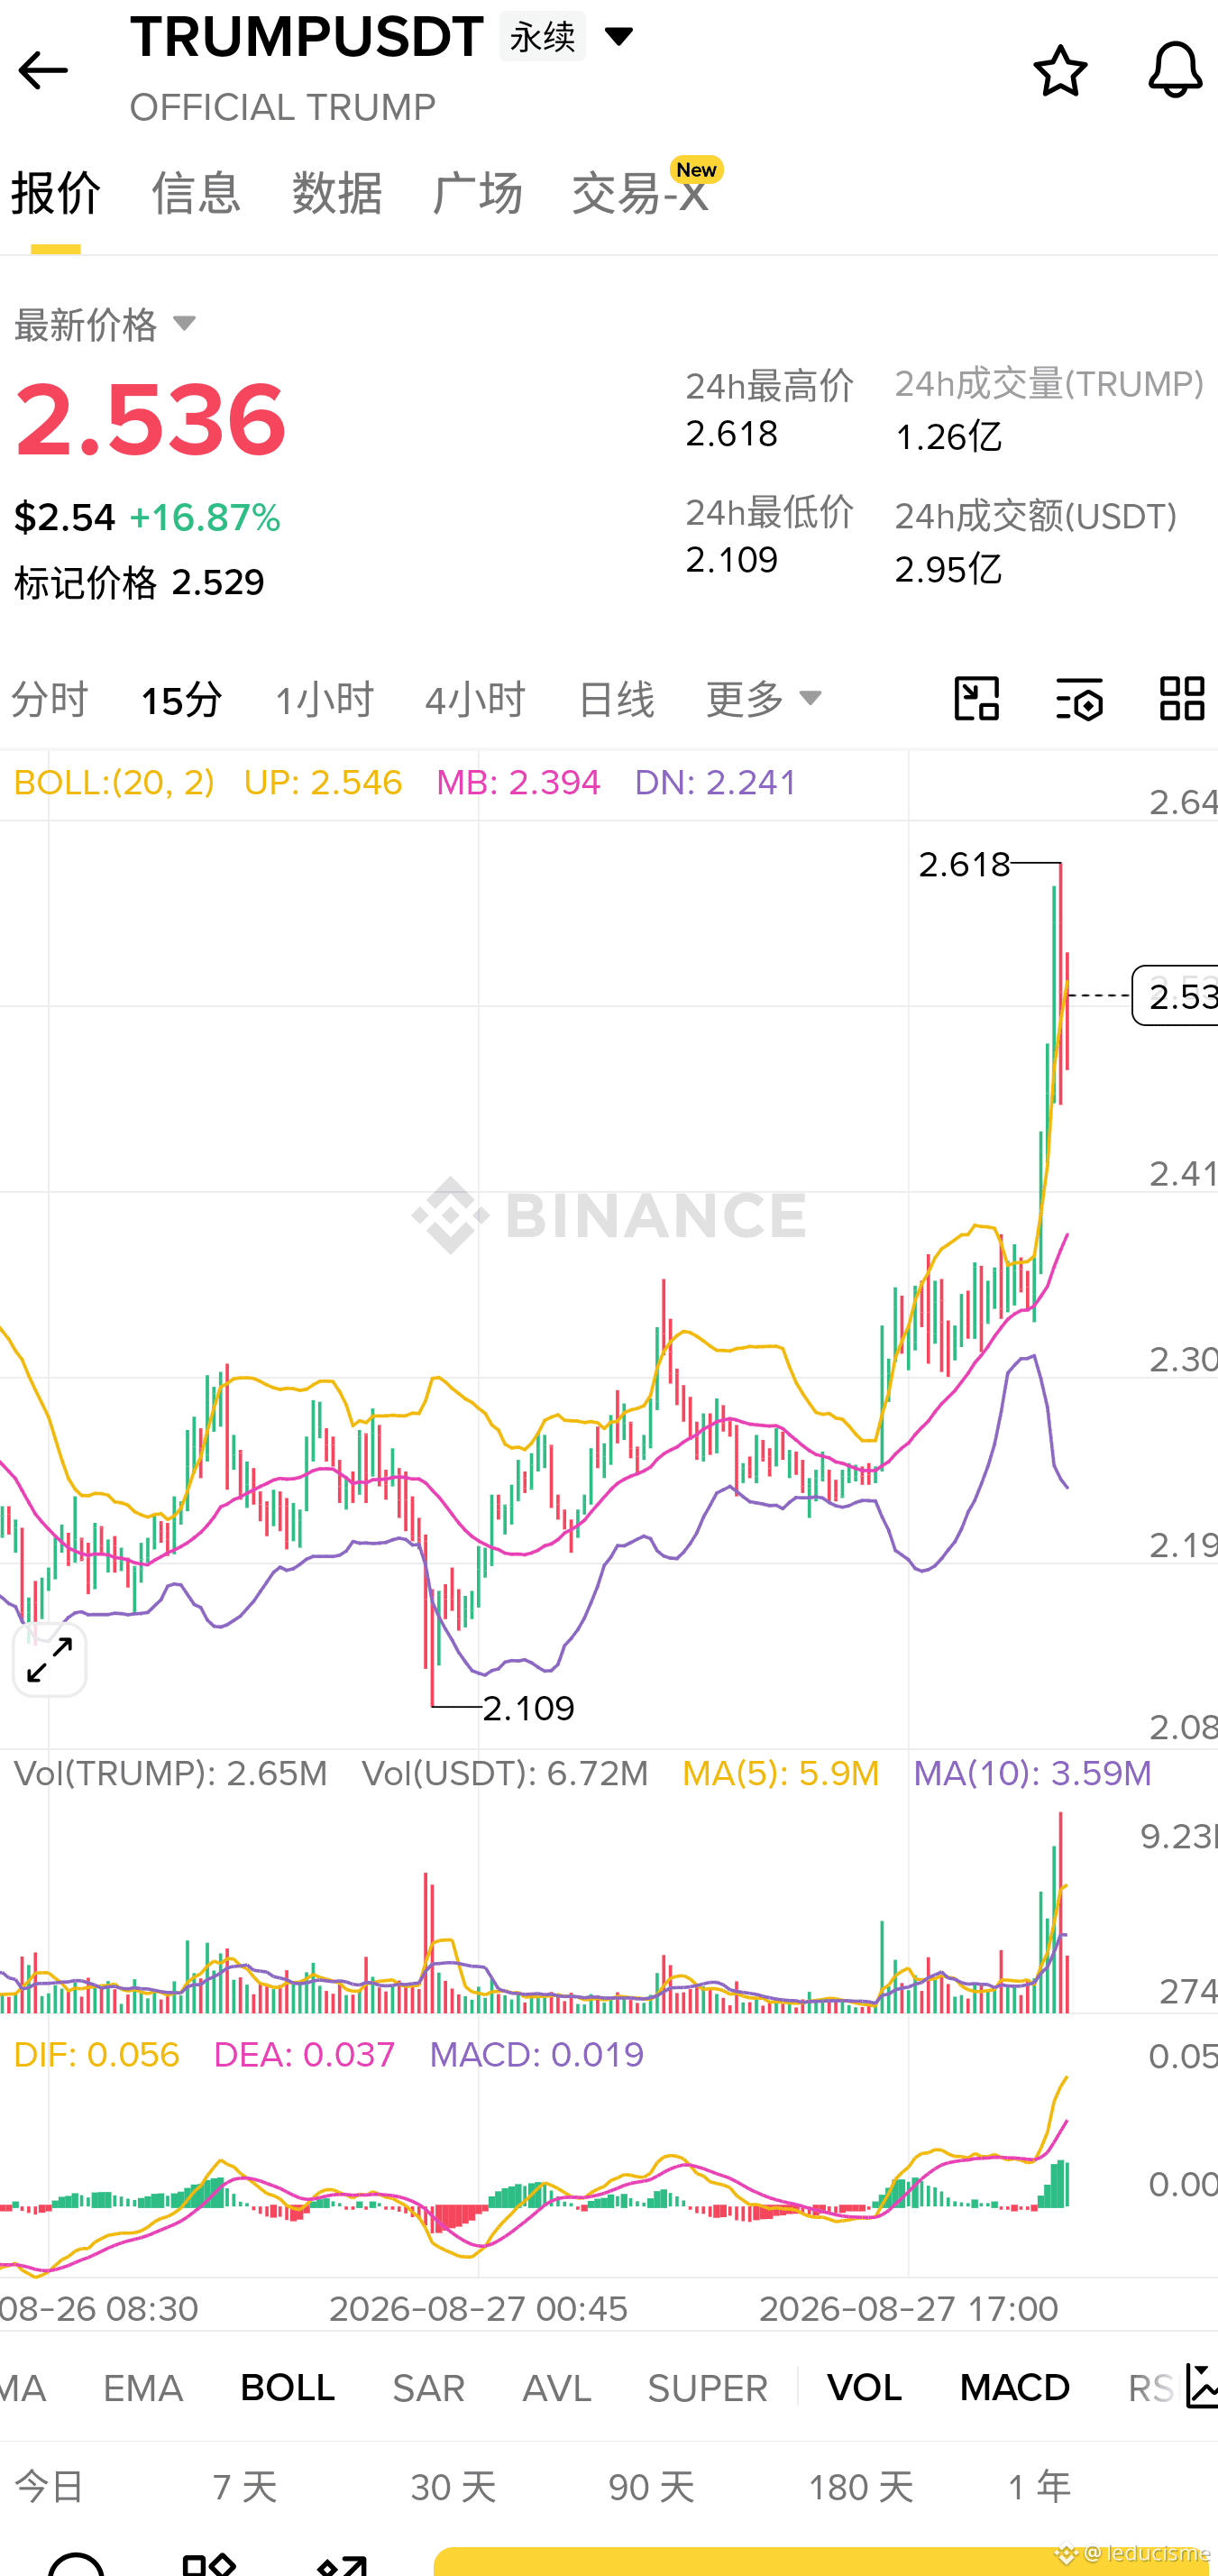Select the 分时 timeframe

click(x=50, y=699)
